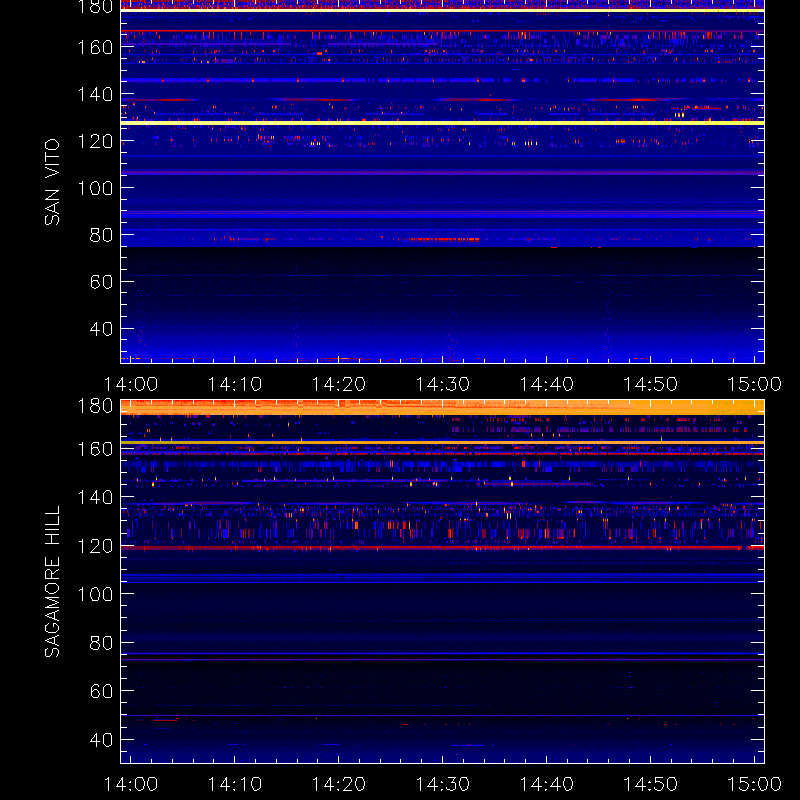Click the 14:40 time label under San Vito plot
The image size is (800, 800).
546,384
